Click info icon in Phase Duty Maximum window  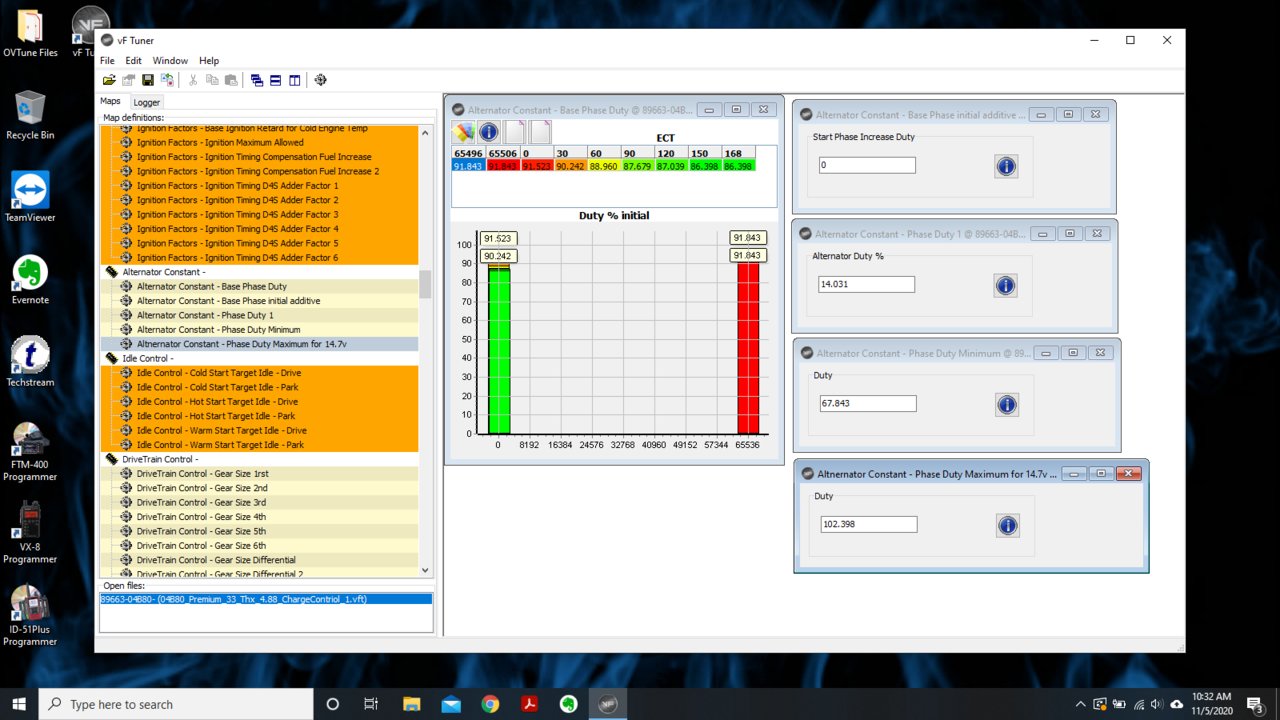tap(1008, 525)
